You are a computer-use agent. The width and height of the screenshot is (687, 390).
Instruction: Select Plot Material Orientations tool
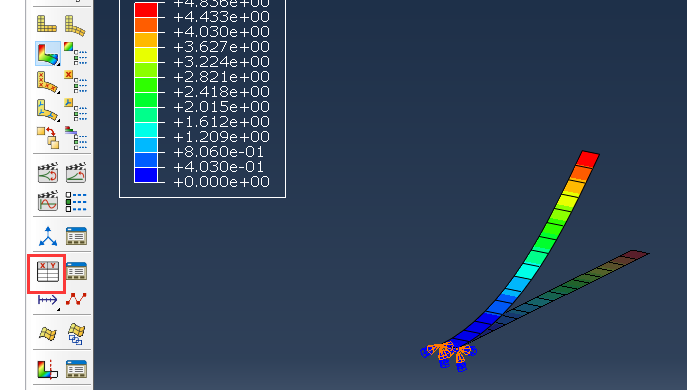tap(47, 110)
